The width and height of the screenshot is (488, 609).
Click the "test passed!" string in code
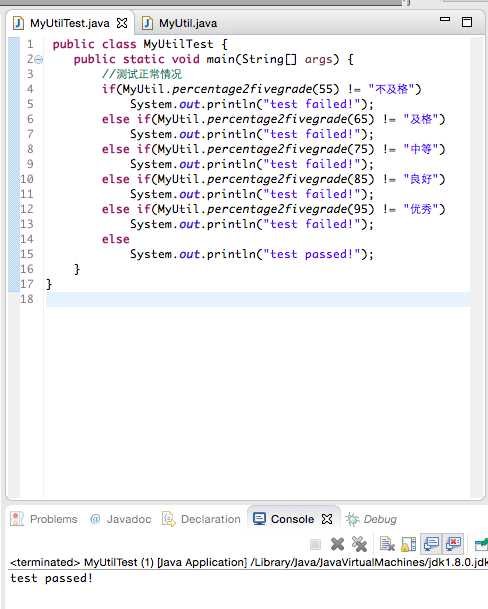[x=312, y=254]
